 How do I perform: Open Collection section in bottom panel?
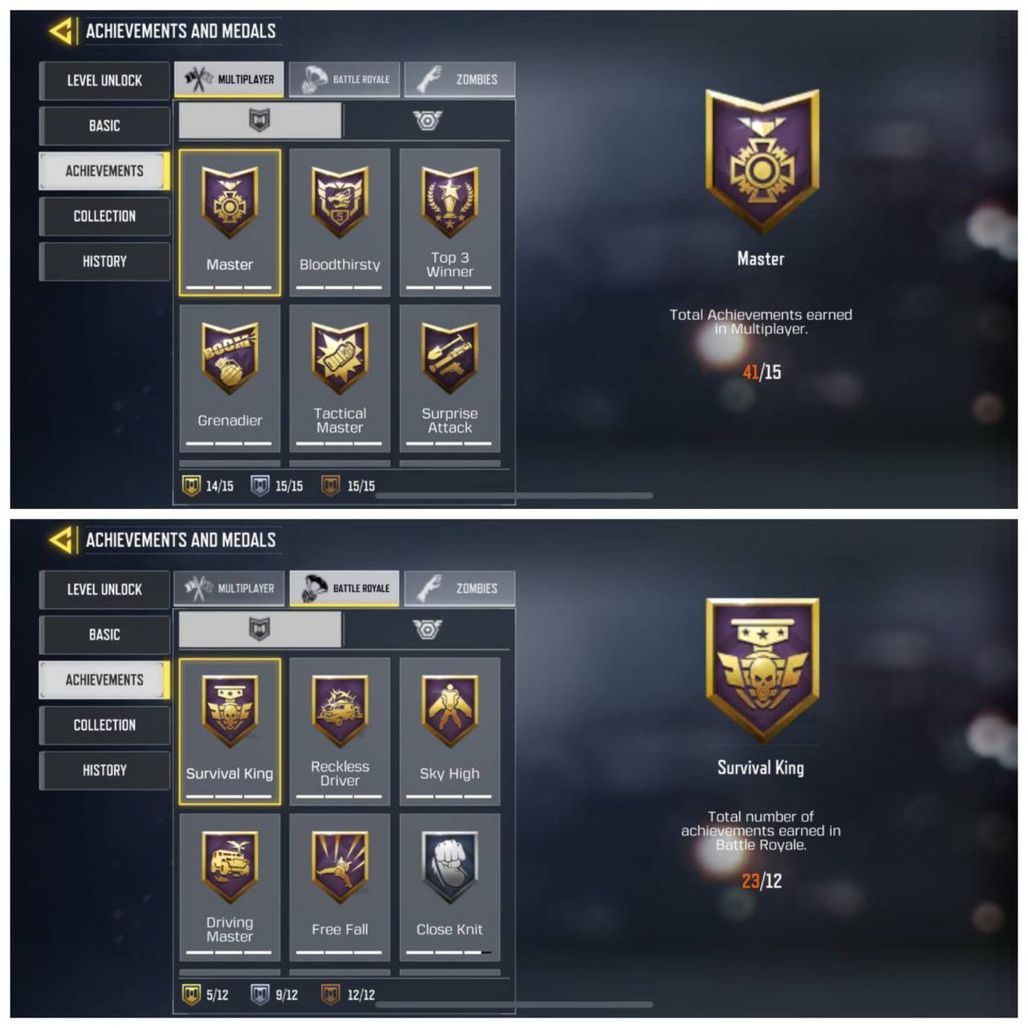click(104, 725)
